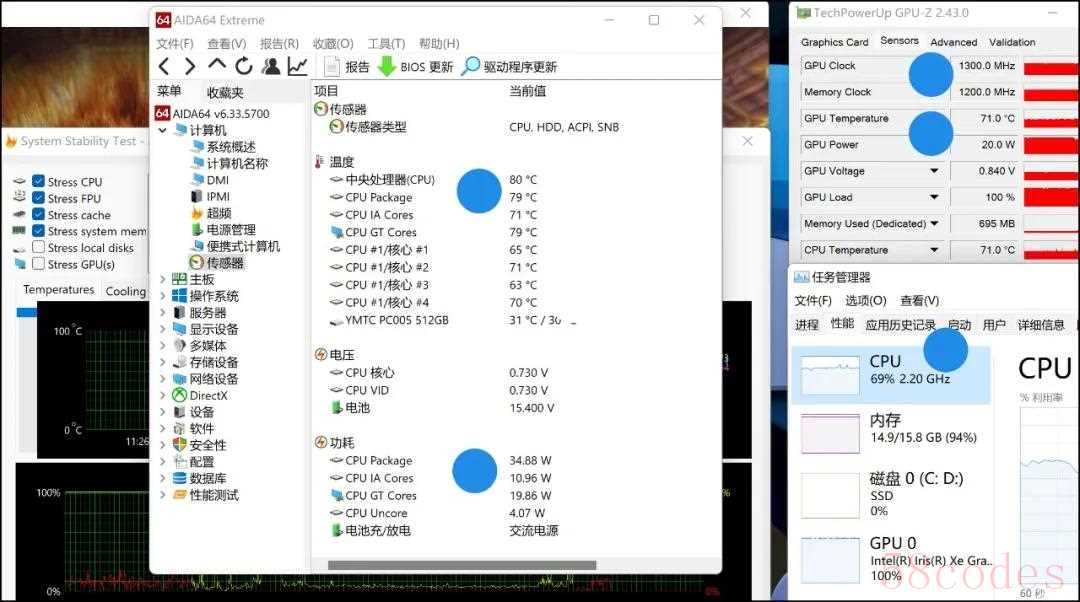The image size is (1080, 602).
Task: Open AIDA64 文件(F) menu
Action: [175, 43]
